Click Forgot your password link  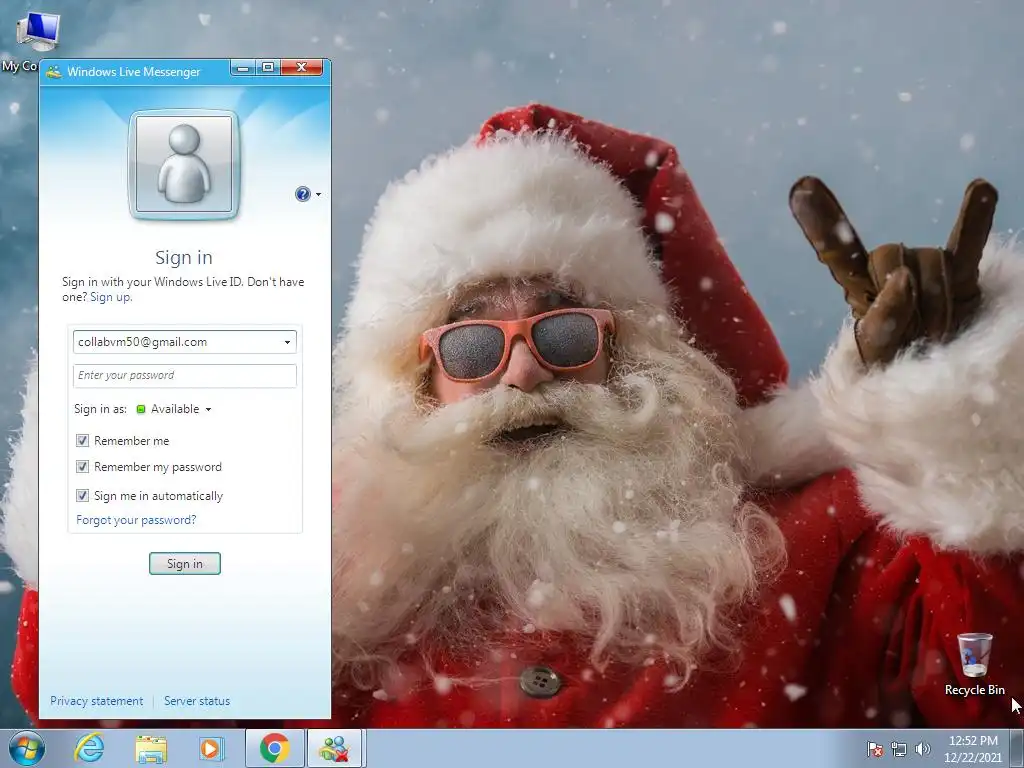point(136,520)
